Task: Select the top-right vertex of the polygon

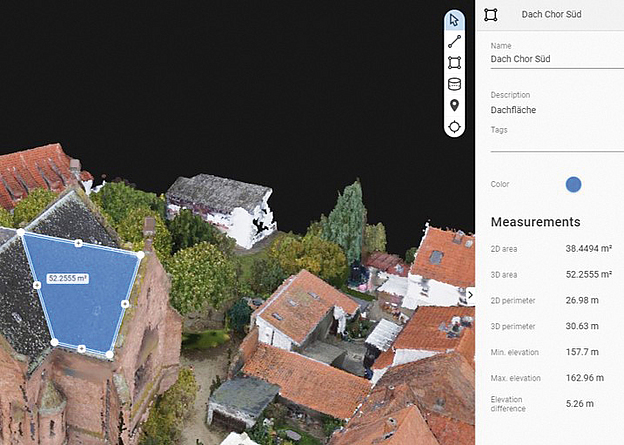Action: tap(140, 254)
